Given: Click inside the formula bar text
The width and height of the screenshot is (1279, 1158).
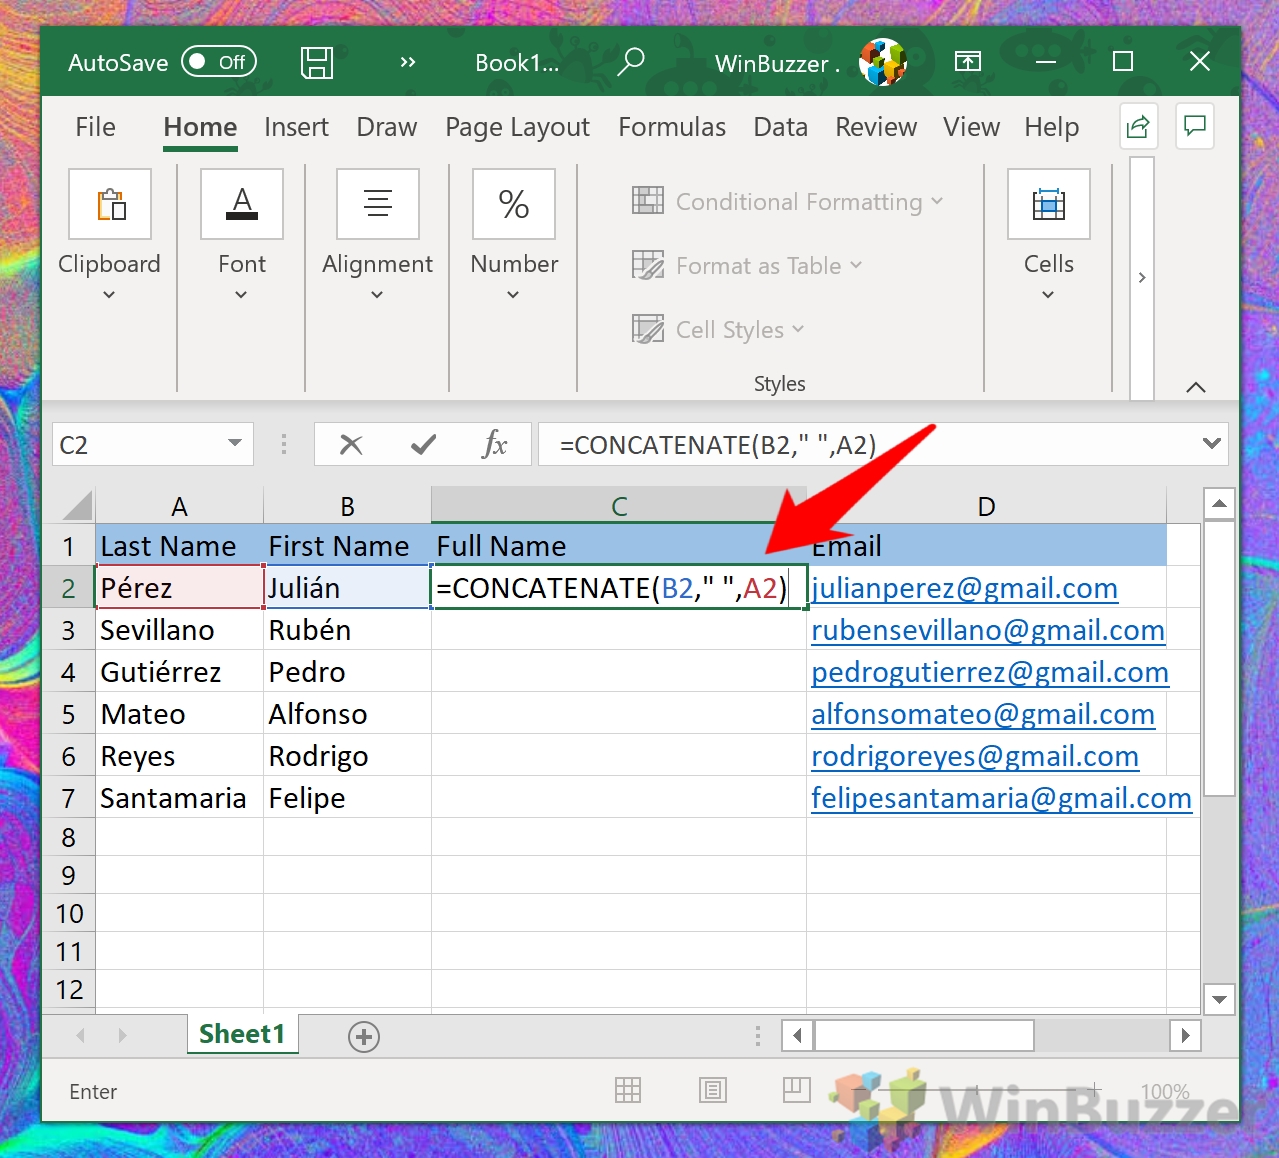Looking at the screenshot, I should (718, 445).
